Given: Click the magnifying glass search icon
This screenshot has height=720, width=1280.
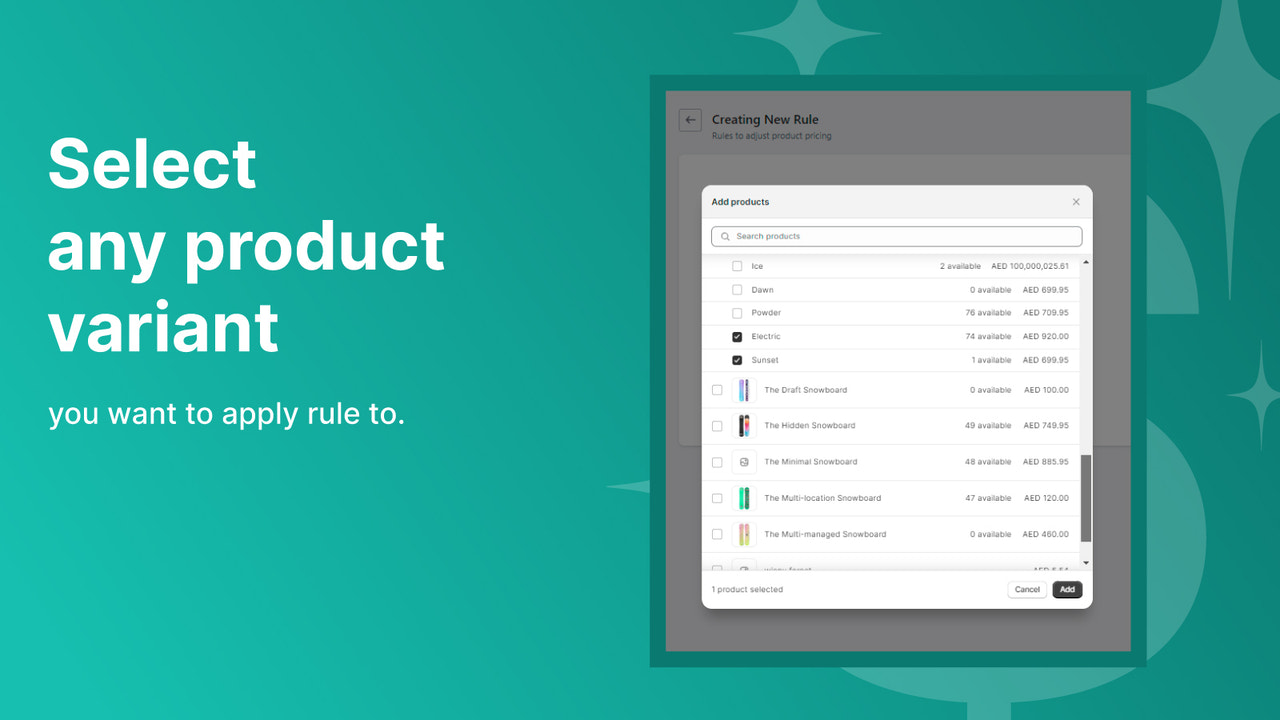Looking at the screenshot, I should [725, 236].
